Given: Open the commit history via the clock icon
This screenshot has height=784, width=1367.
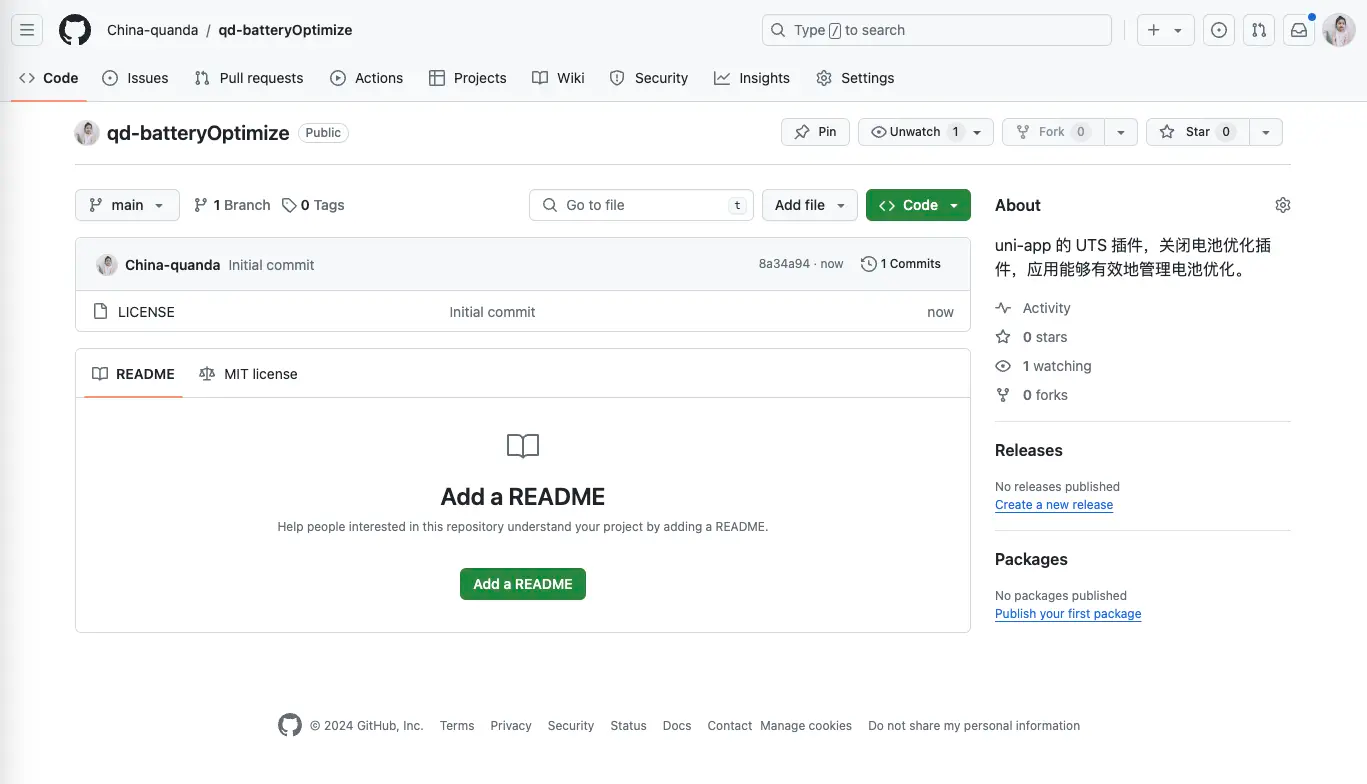Looking at the screenshot, I should [x=900, y=263].
